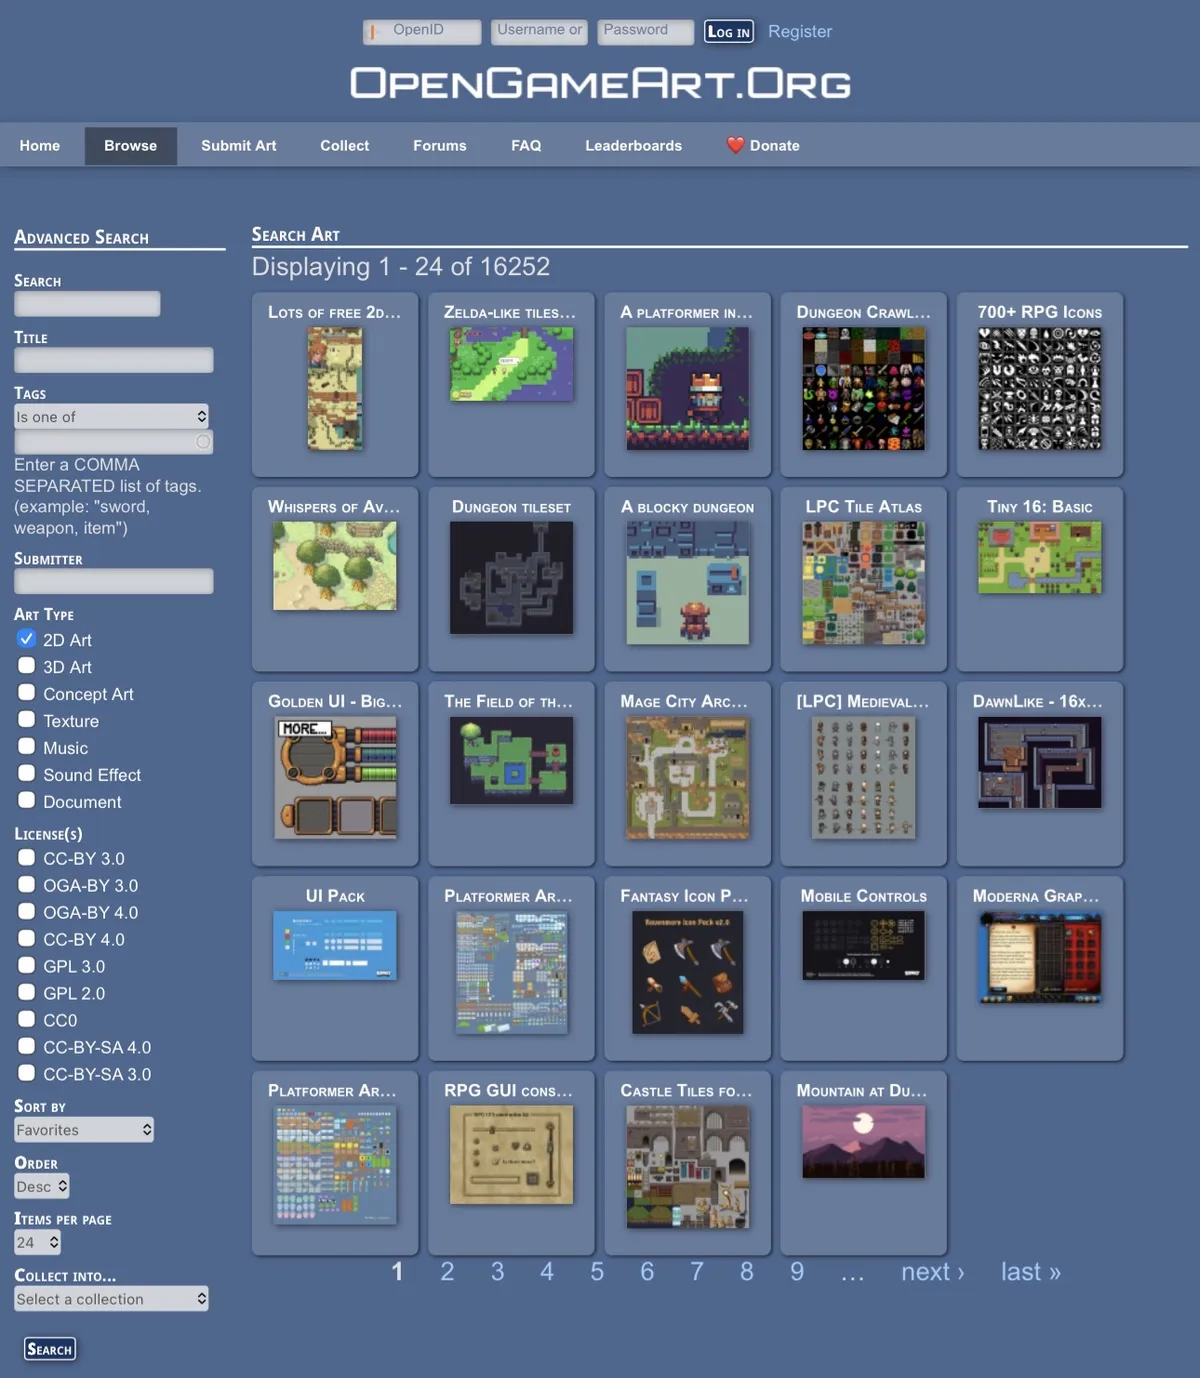
Task: Open Golden UI thumbnail image
Action: tap(335, 778)
